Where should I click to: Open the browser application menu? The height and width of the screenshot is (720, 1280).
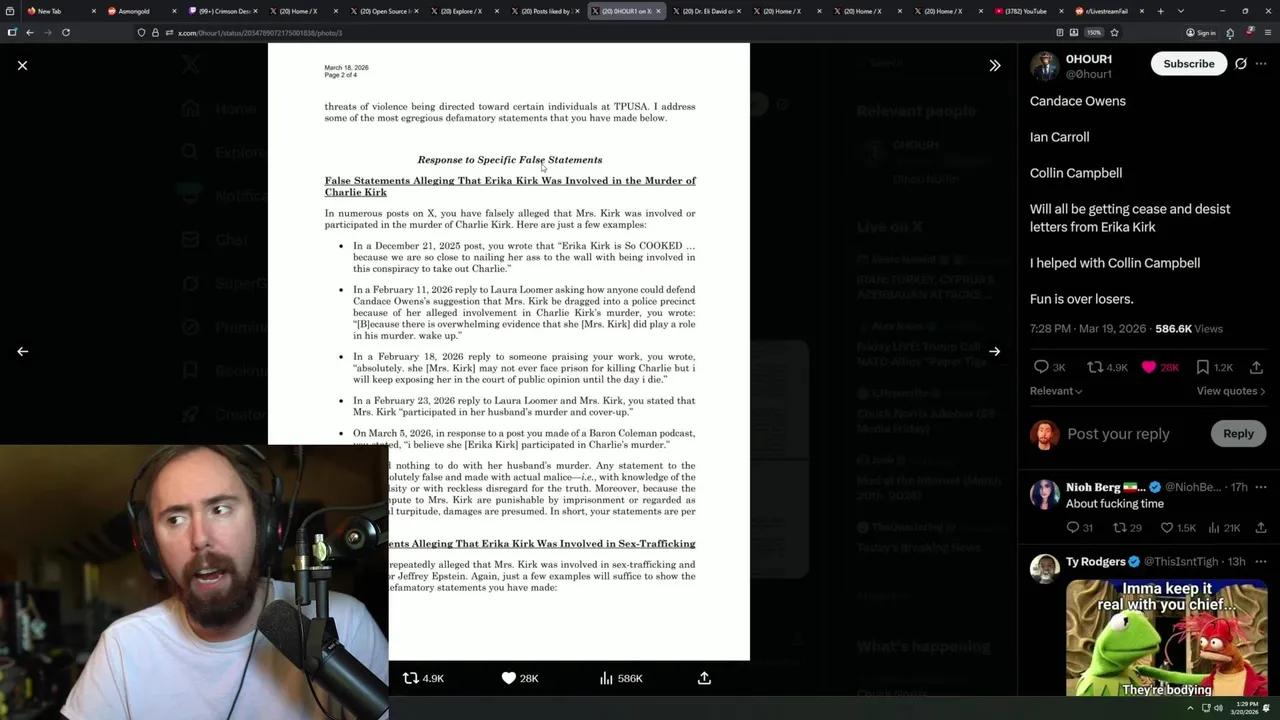tap(1266, 32)
